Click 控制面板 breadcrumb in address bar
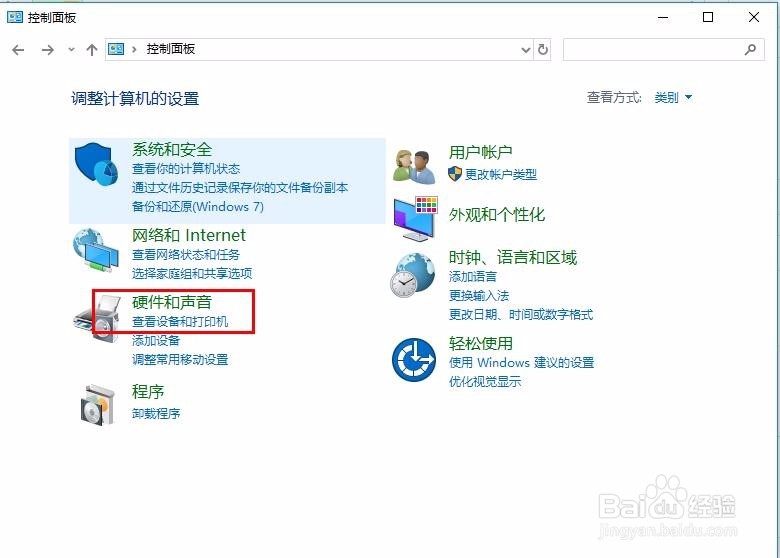 (171, 49)
